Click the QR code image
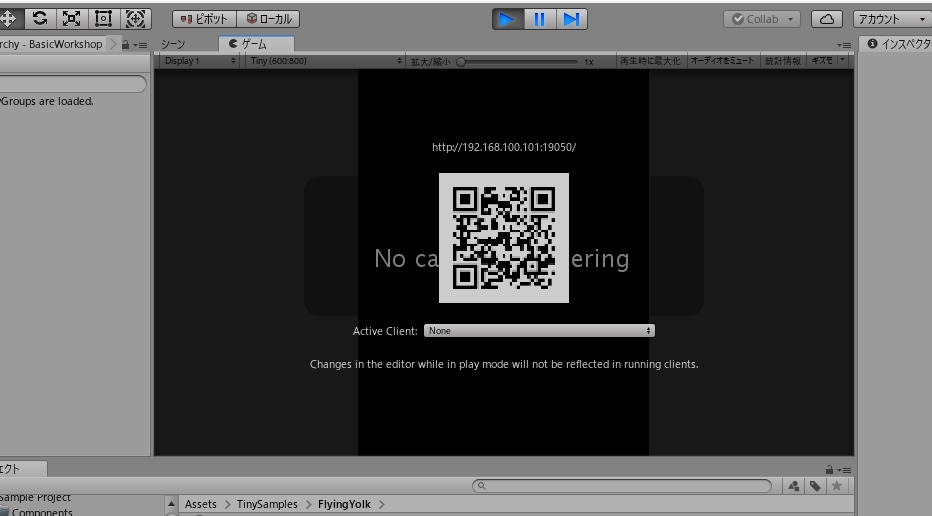 pyautogui.click(x=504, y=238)
